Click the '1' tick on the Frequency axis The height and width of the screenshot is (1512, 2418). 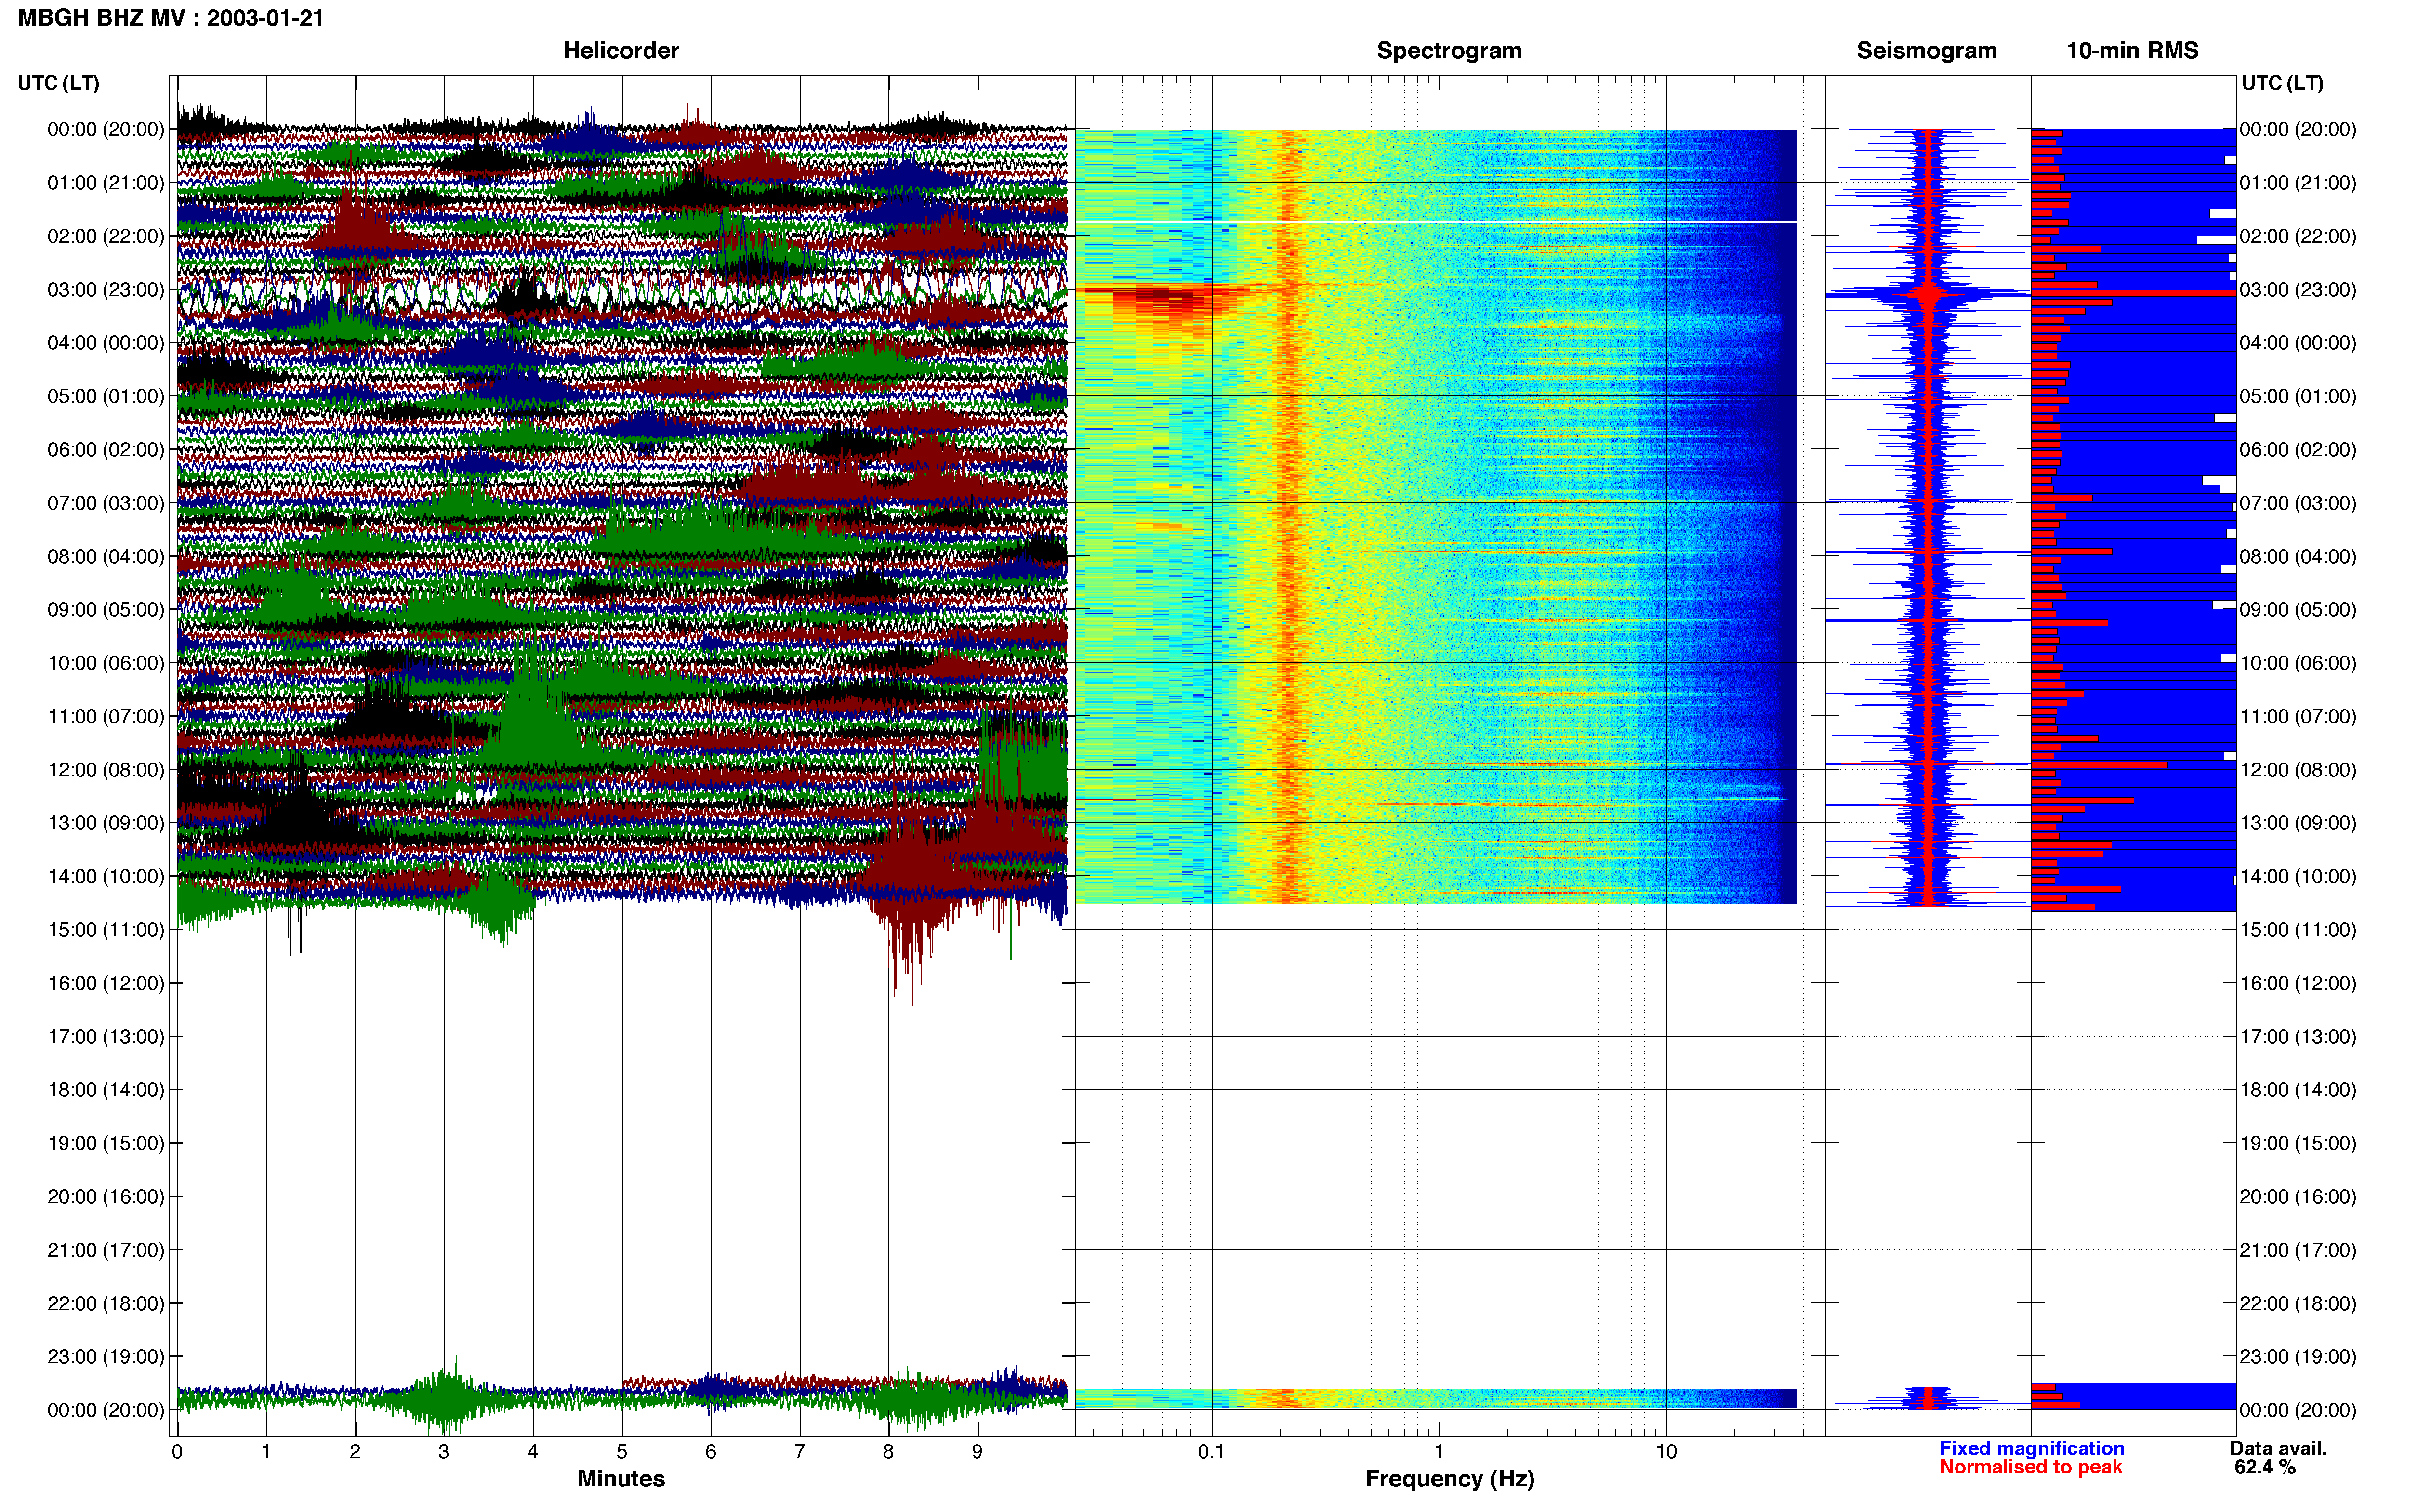click(x=1439, y=1452)
